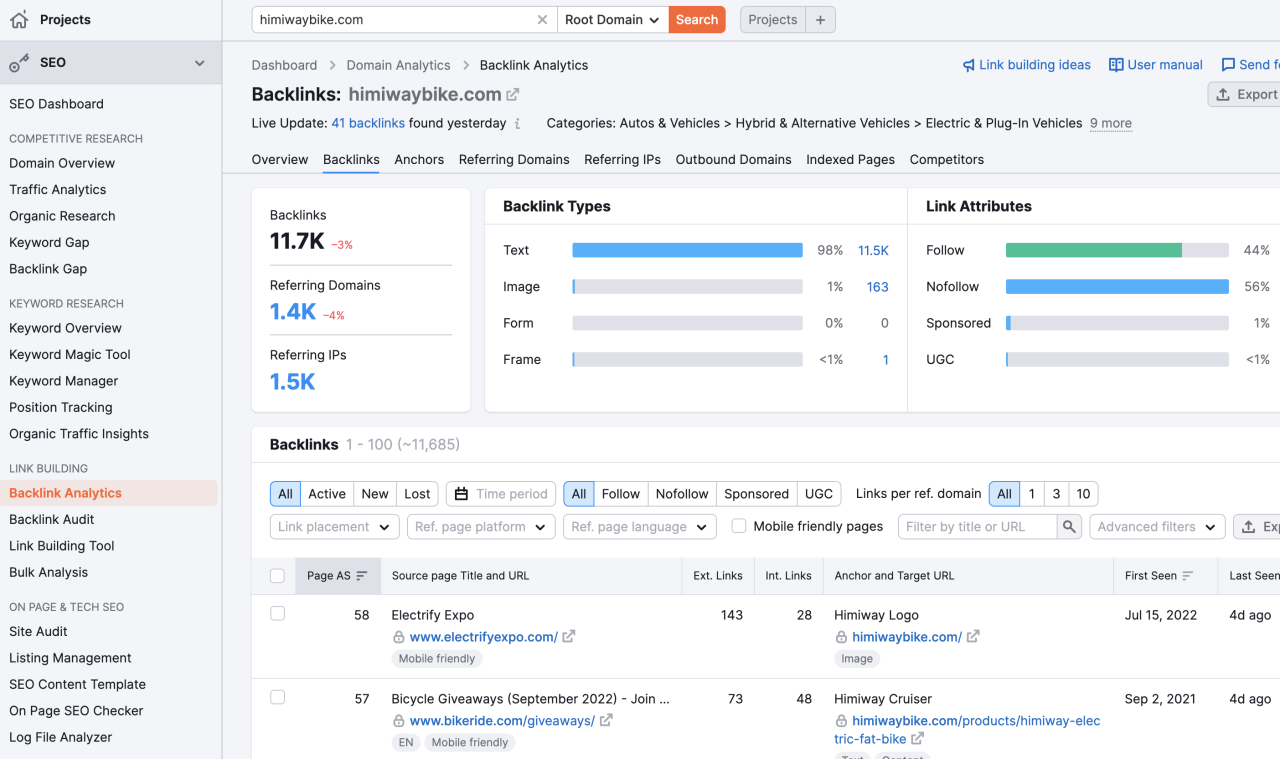Switch to the Indexed Pages tab

850,160
